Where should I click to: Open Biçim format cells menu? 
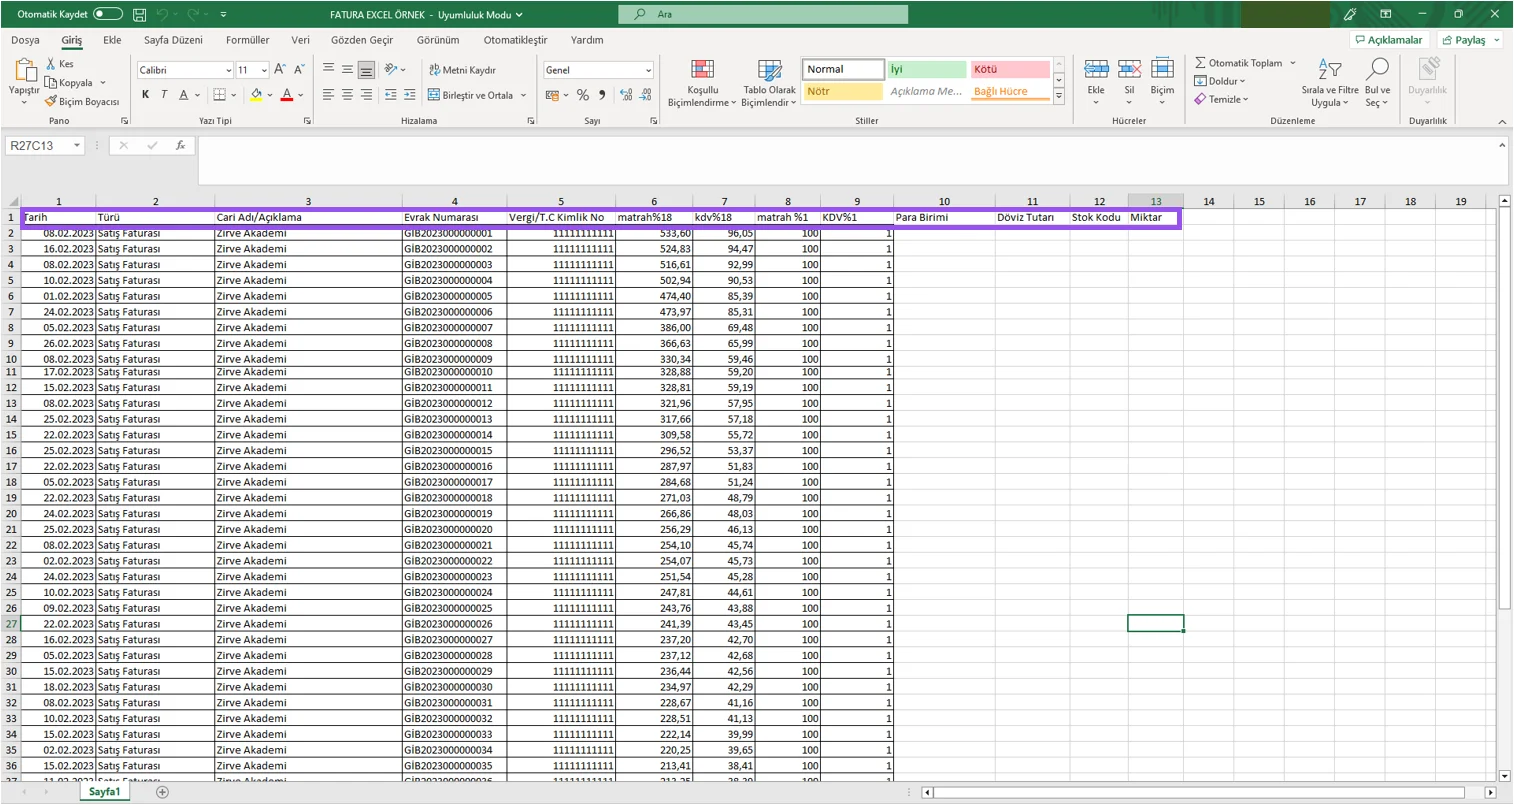click(1162, 82)
